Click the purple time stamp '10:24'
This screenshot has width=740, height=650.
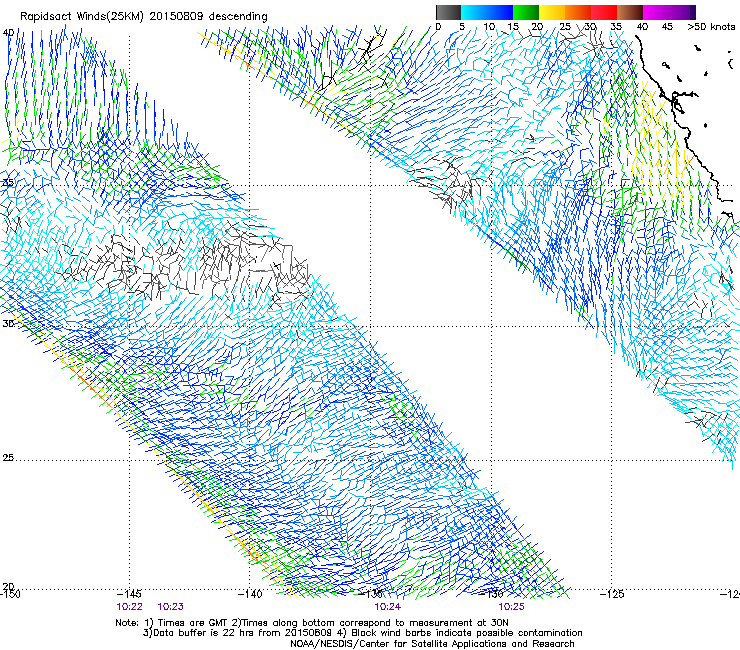point(387,607)
